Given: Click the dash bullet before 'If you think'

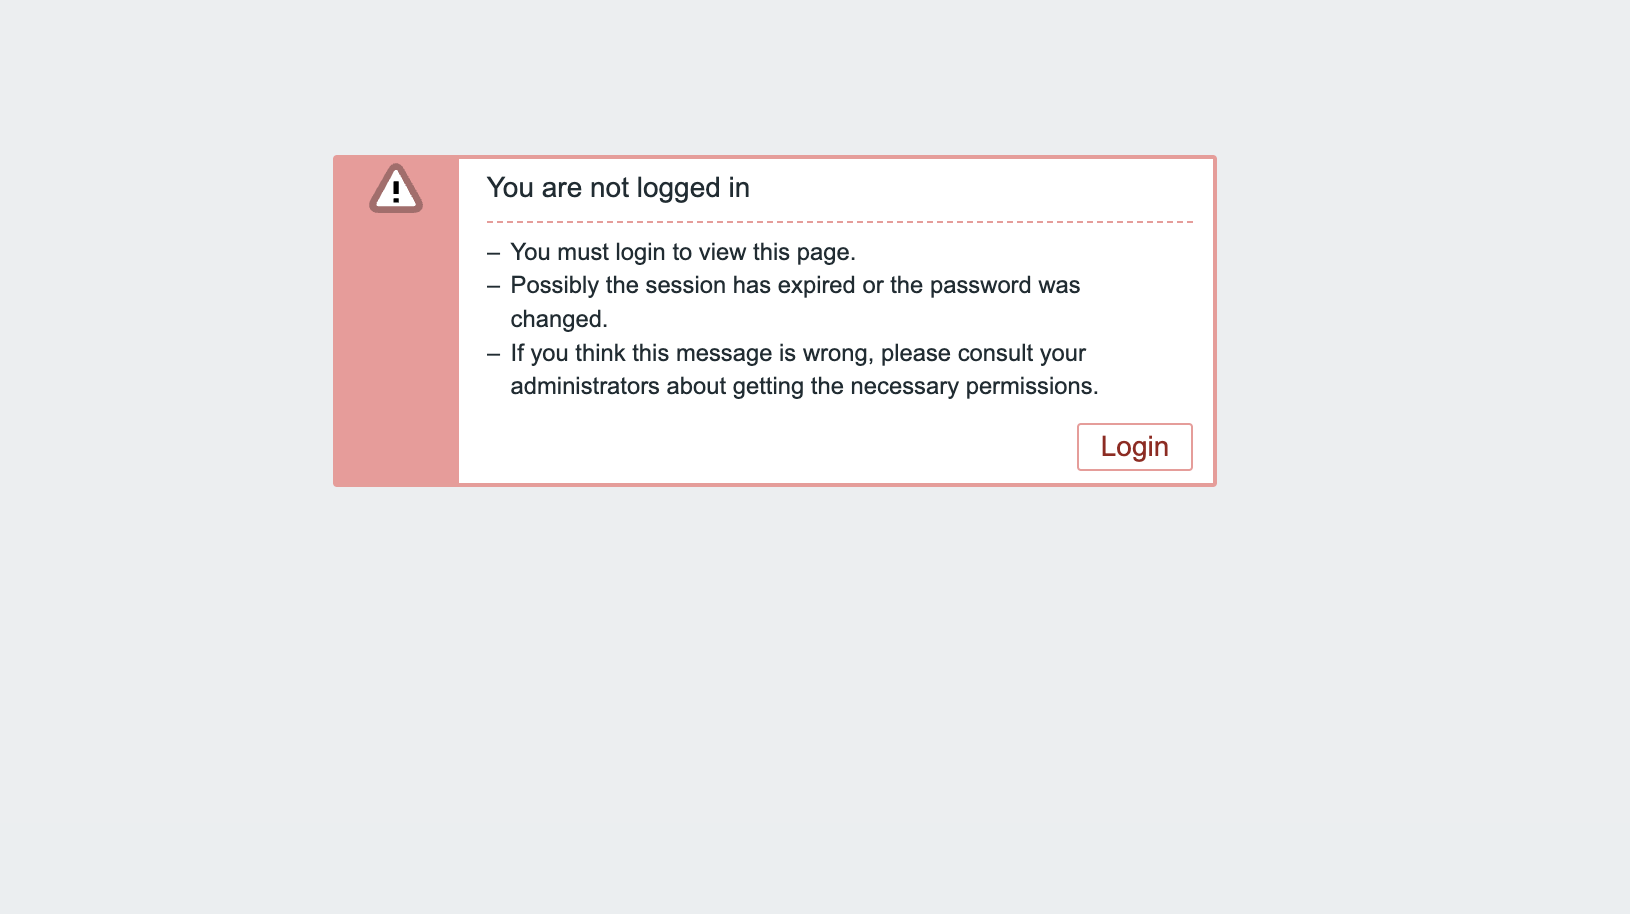Looking at the screenshot, I should tap(493, 354).
